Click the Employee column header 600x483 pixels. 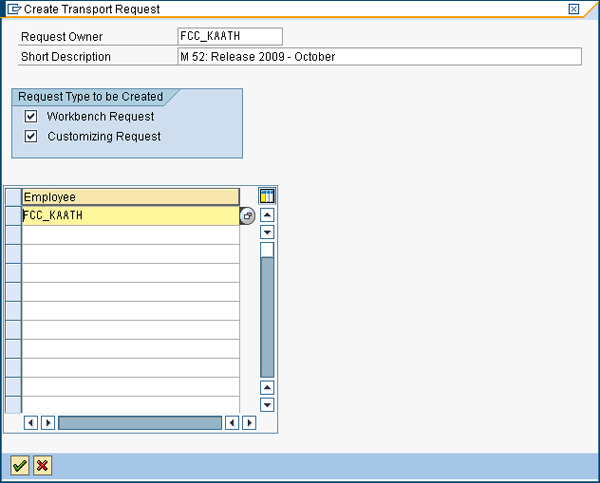tap(130, 197)
